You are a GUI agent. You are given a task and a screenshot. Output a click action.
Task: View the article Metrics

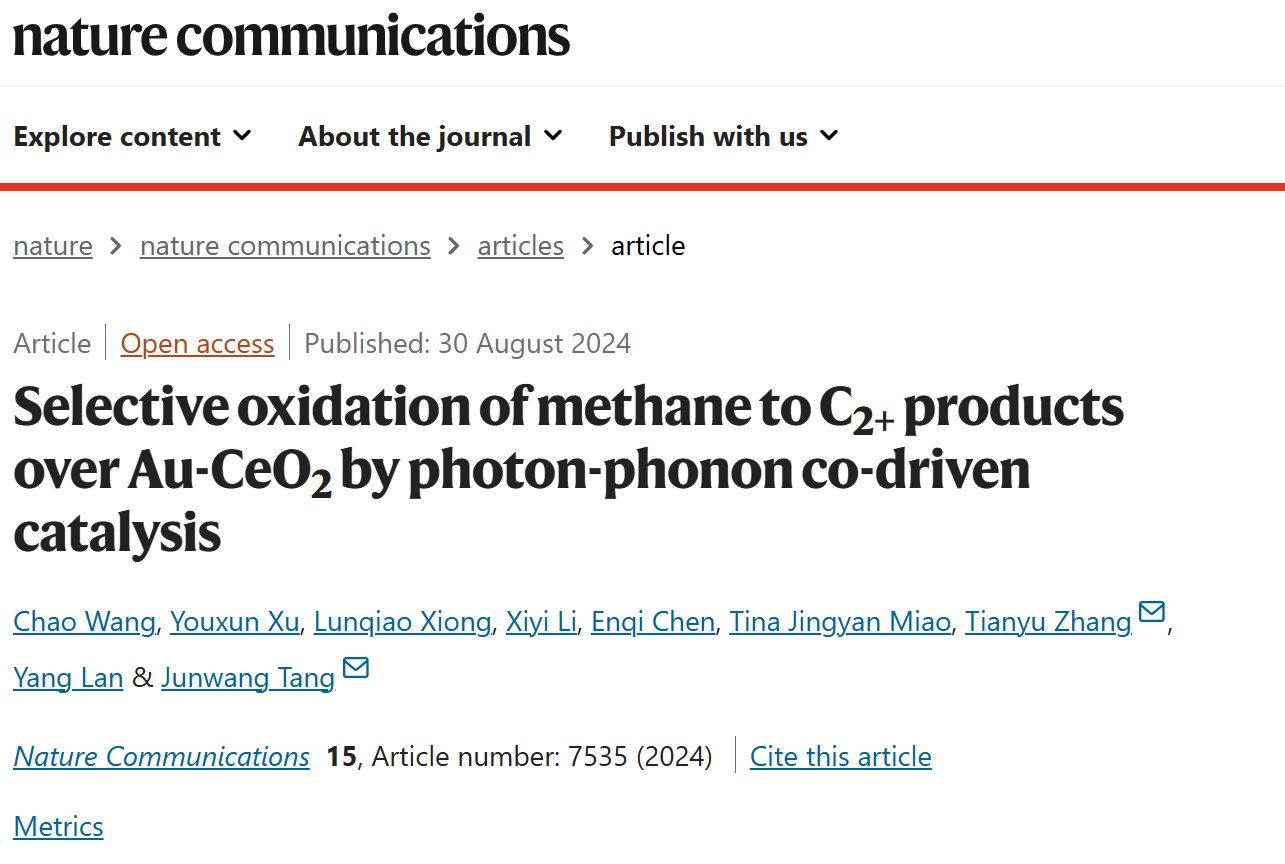click(58, 827)
